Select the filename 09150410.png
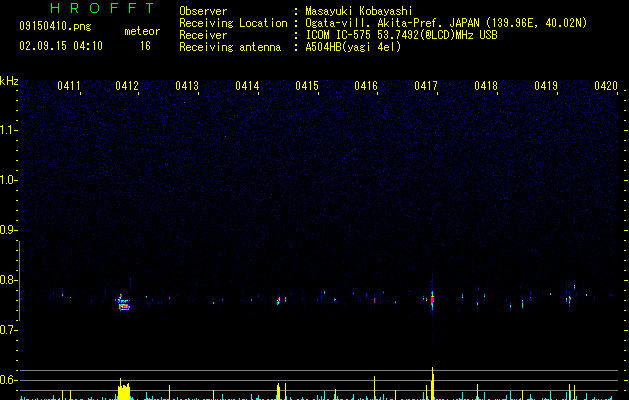The image size is (629, 400). point(55,27)
